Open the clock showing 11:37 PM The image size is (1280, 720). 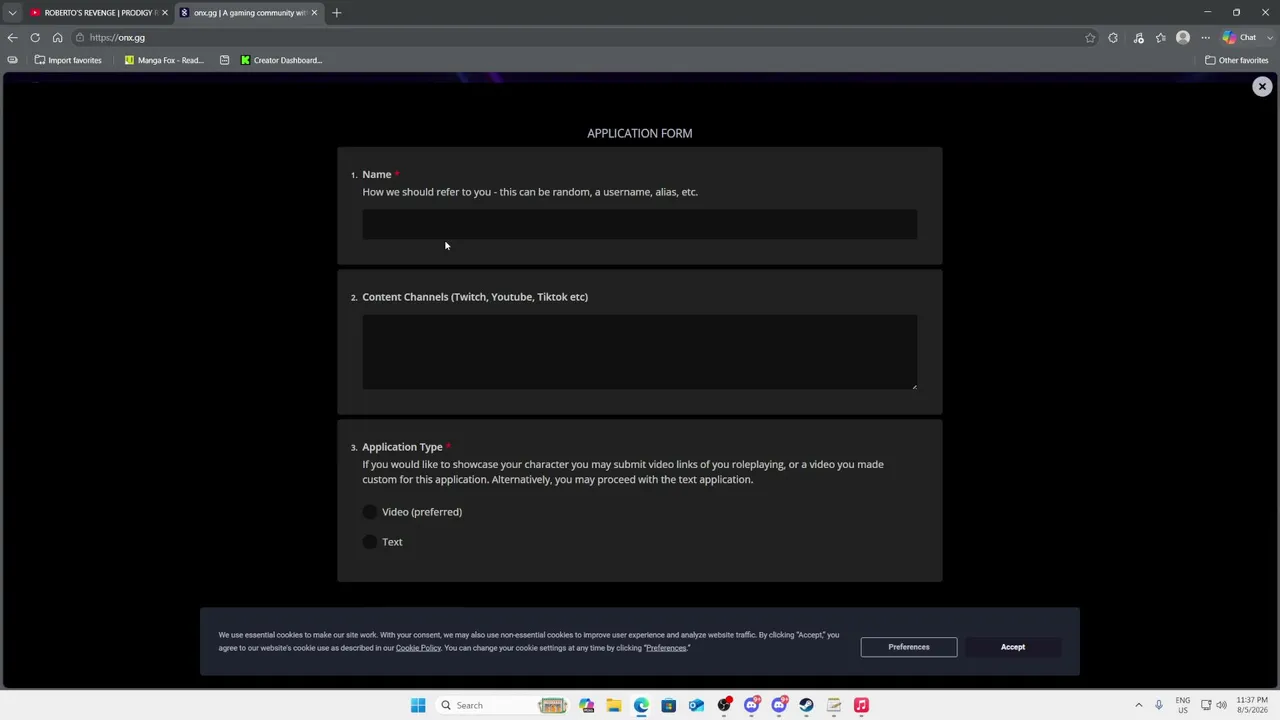pos(1252,706)
